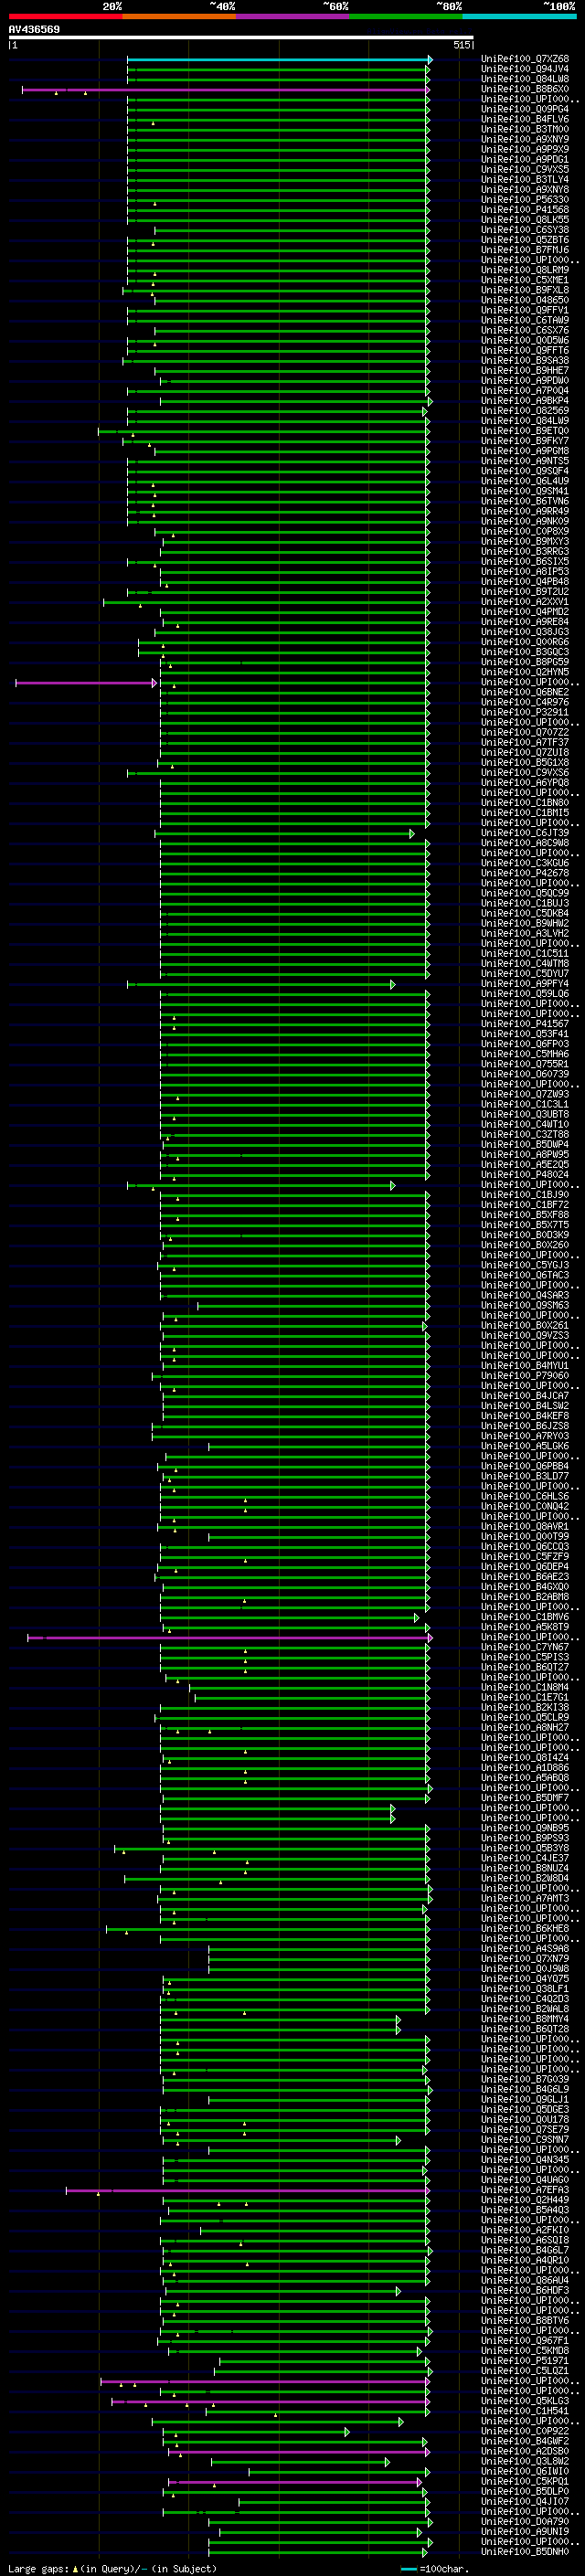Image resolution: width=585 pixels, height=2576 pixels.
Task: Open hit UniRef100_A9PDG1
Action: (x=525, y=159)
